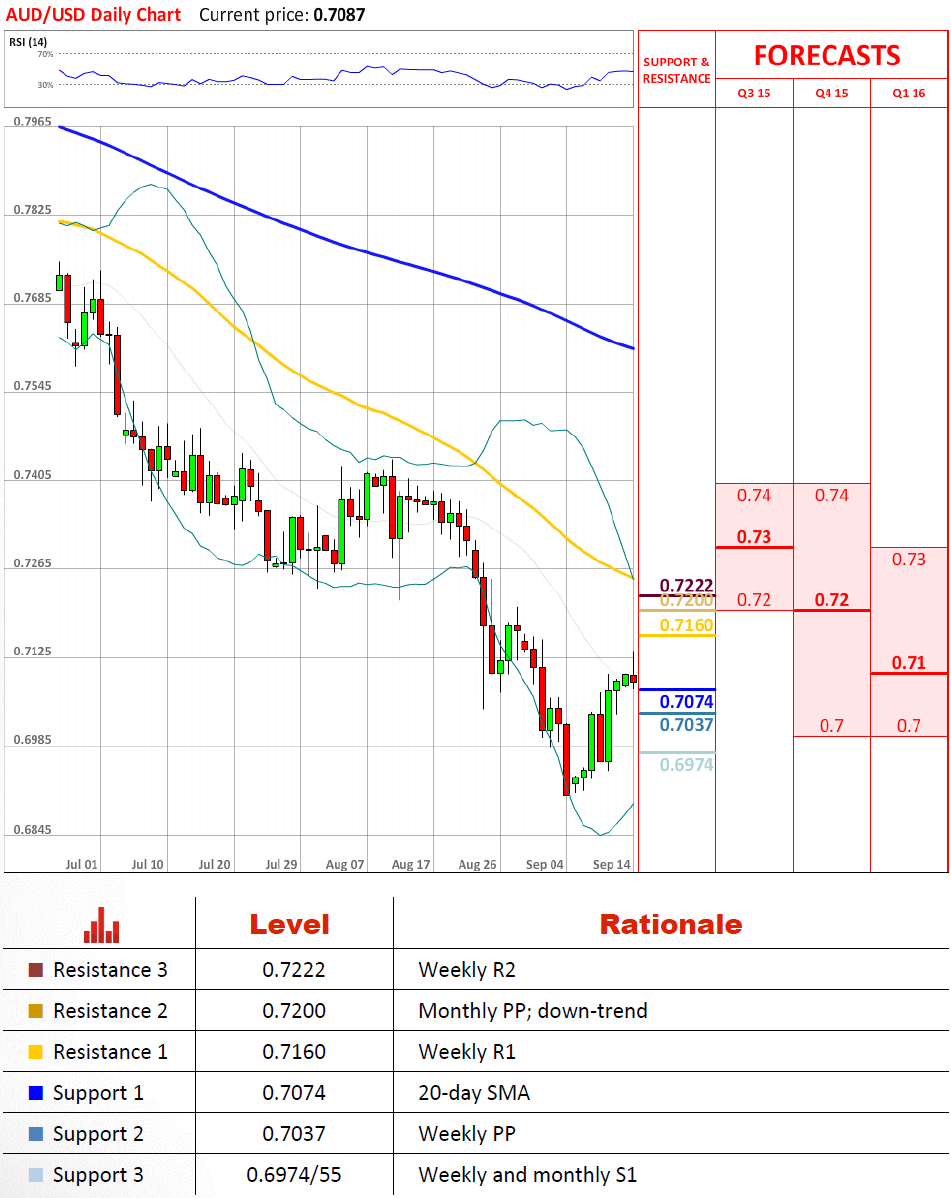This screenshot has width=951, height=1198.
Task: Click the RSI (14) label
Action: (x=27, y=42)
